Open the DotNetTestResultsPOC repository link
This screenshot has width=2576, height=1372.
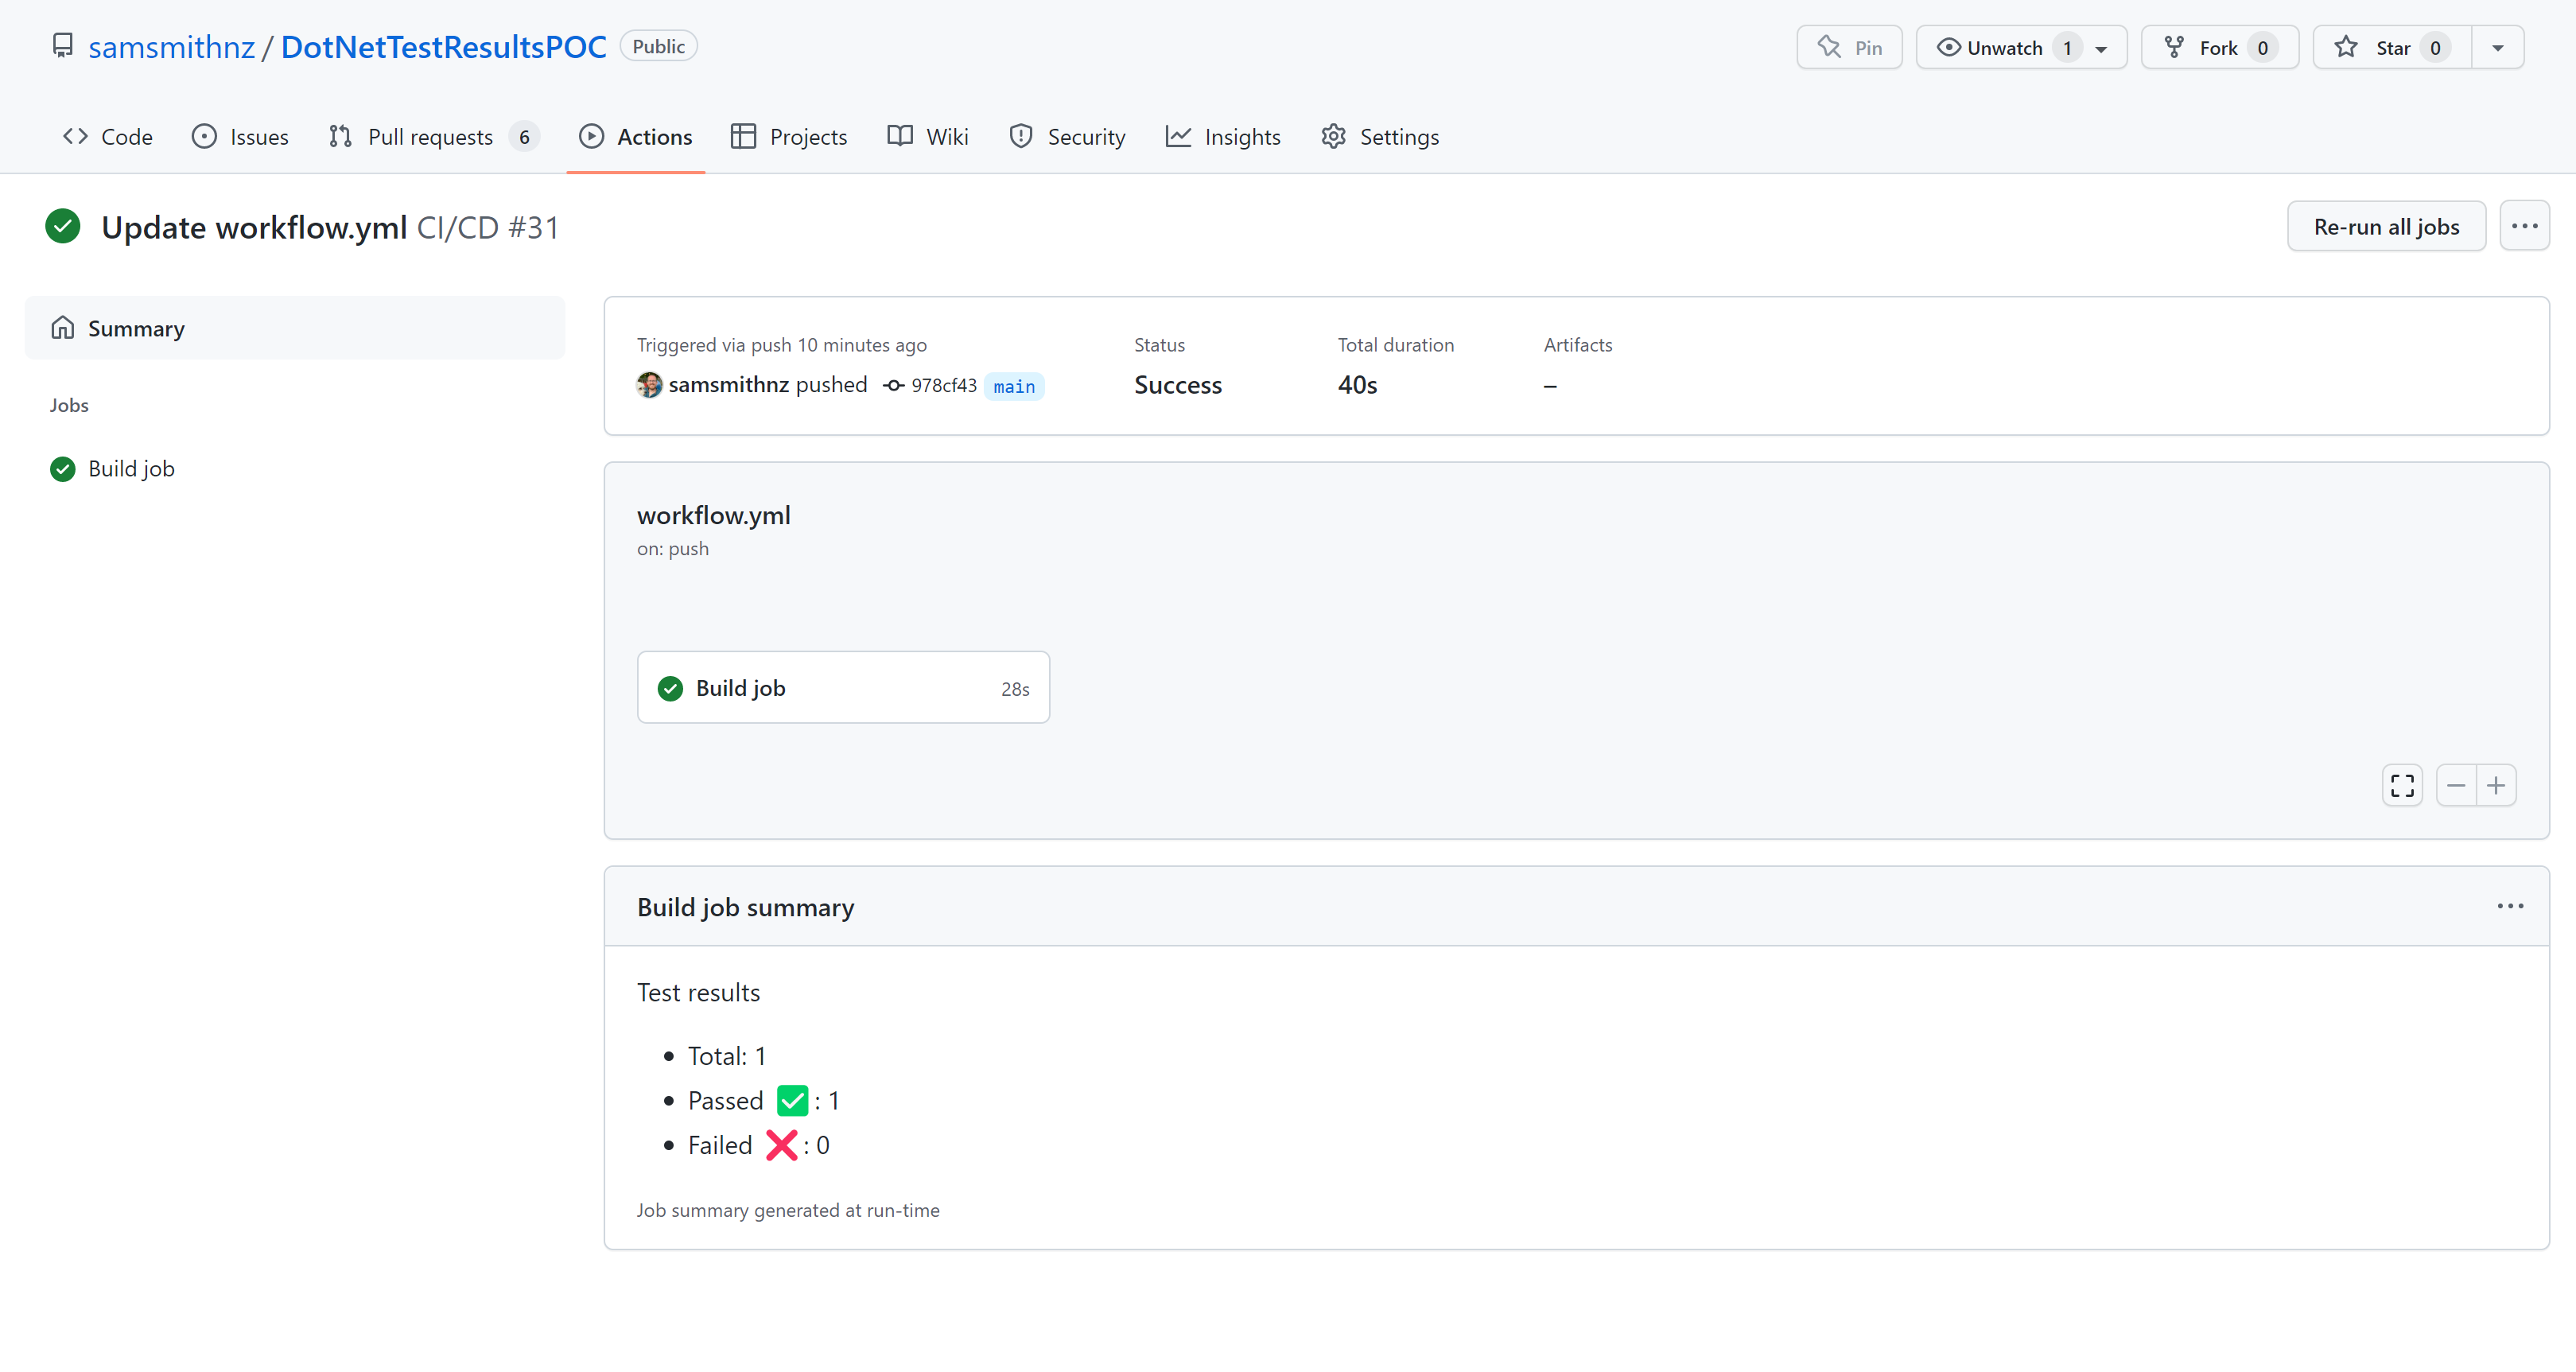point(443,47)
